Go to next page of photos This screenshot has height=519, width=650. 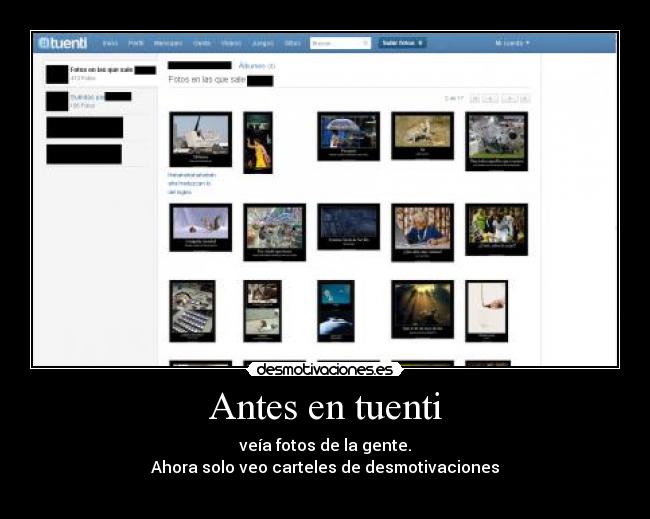tap(510, 99)
